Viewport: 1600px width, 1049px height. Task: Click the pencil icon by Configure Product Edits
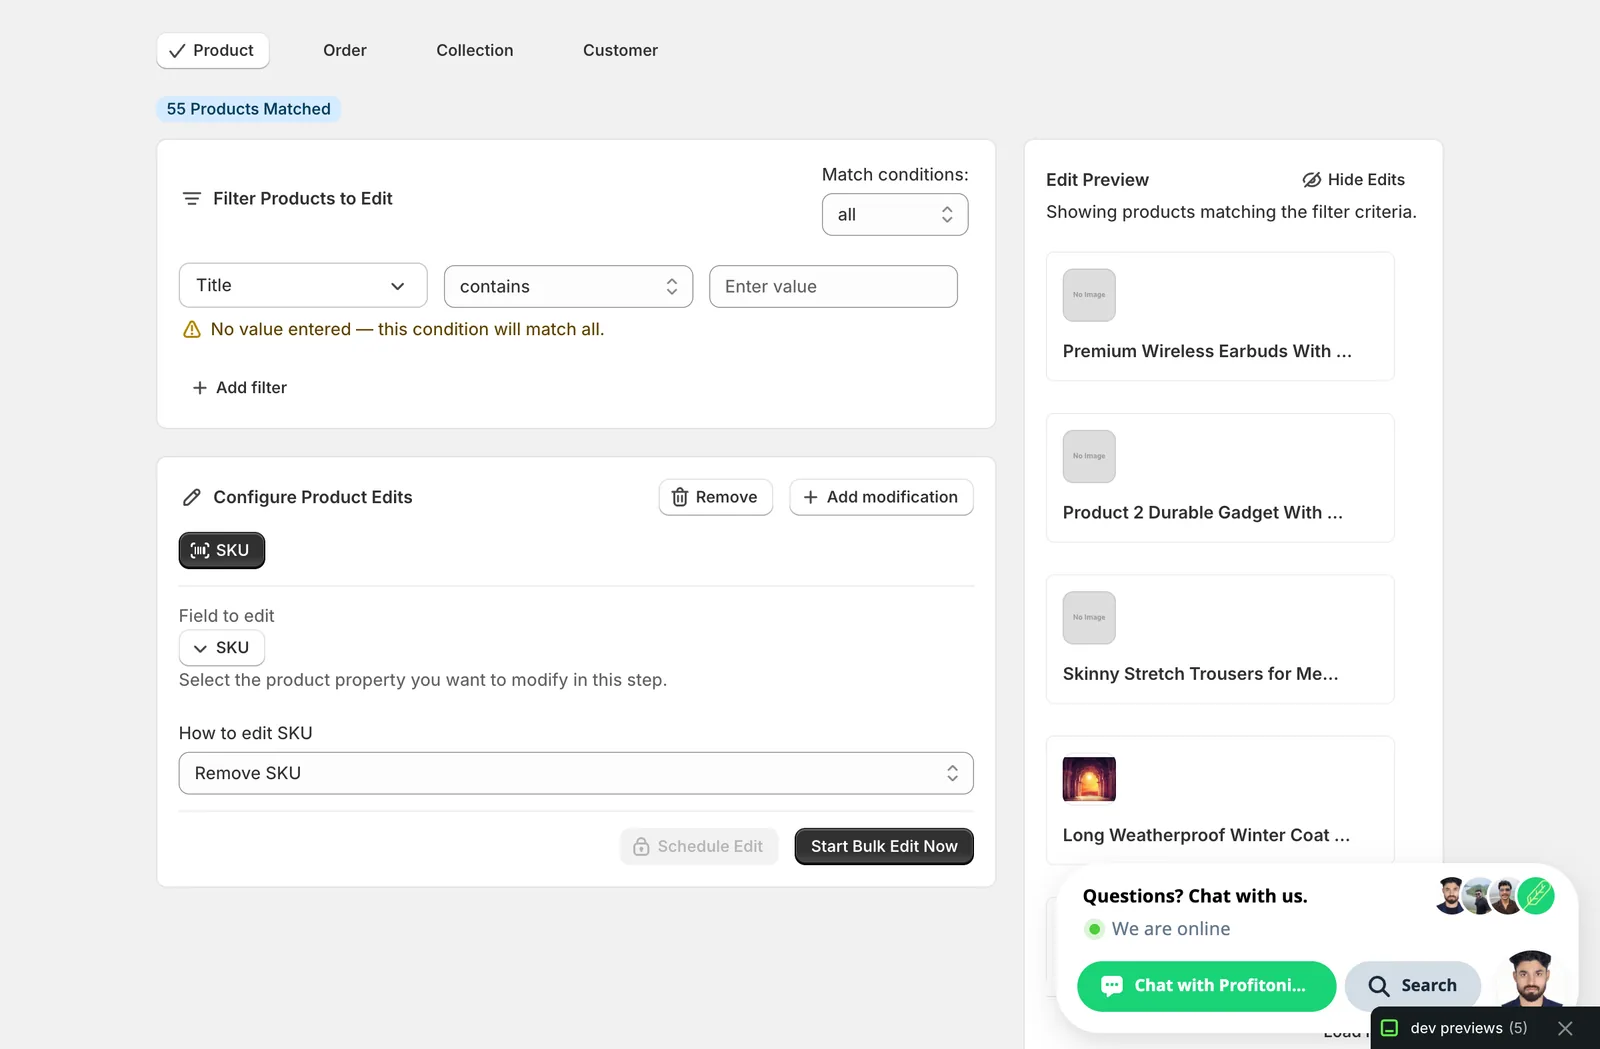[x=192, y=498]
